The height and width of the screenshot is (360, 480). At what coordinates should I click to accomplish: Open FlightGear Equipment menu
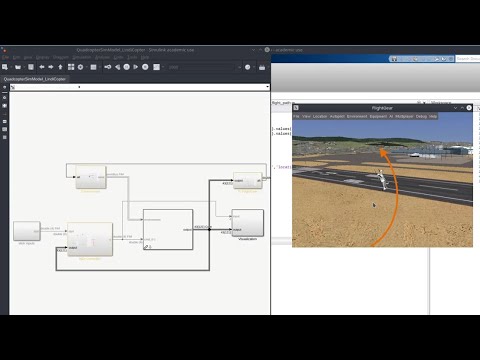(378, 116)
